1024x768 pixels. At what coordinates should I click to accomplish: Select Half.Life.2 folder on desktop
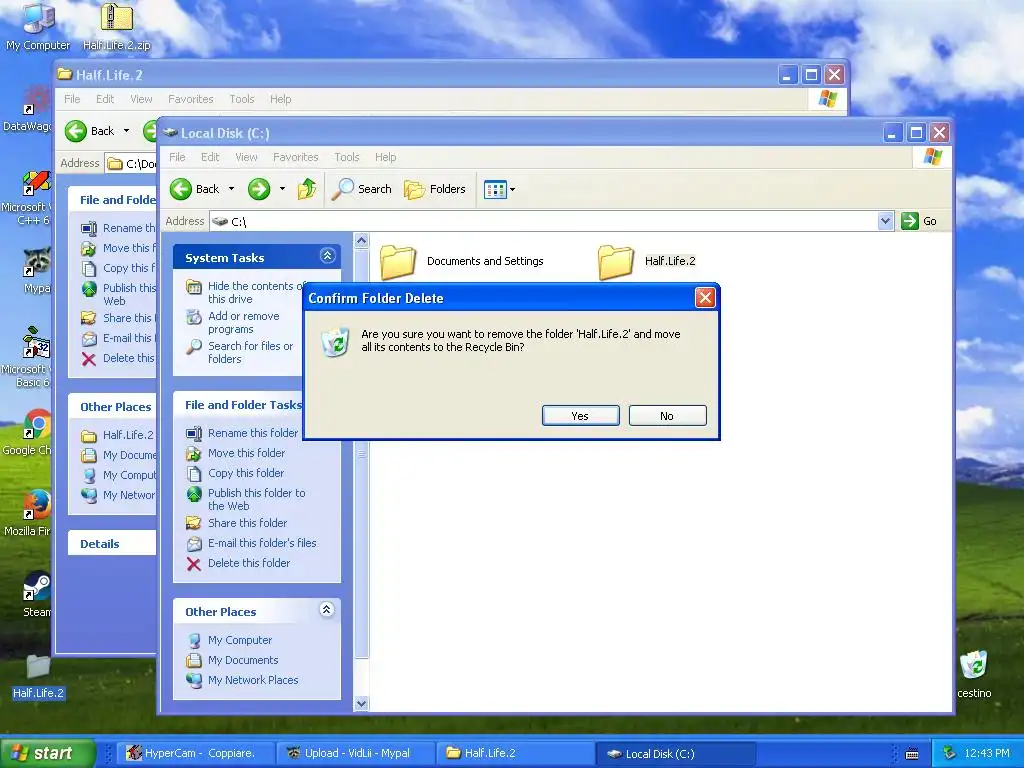coord(38,677)
